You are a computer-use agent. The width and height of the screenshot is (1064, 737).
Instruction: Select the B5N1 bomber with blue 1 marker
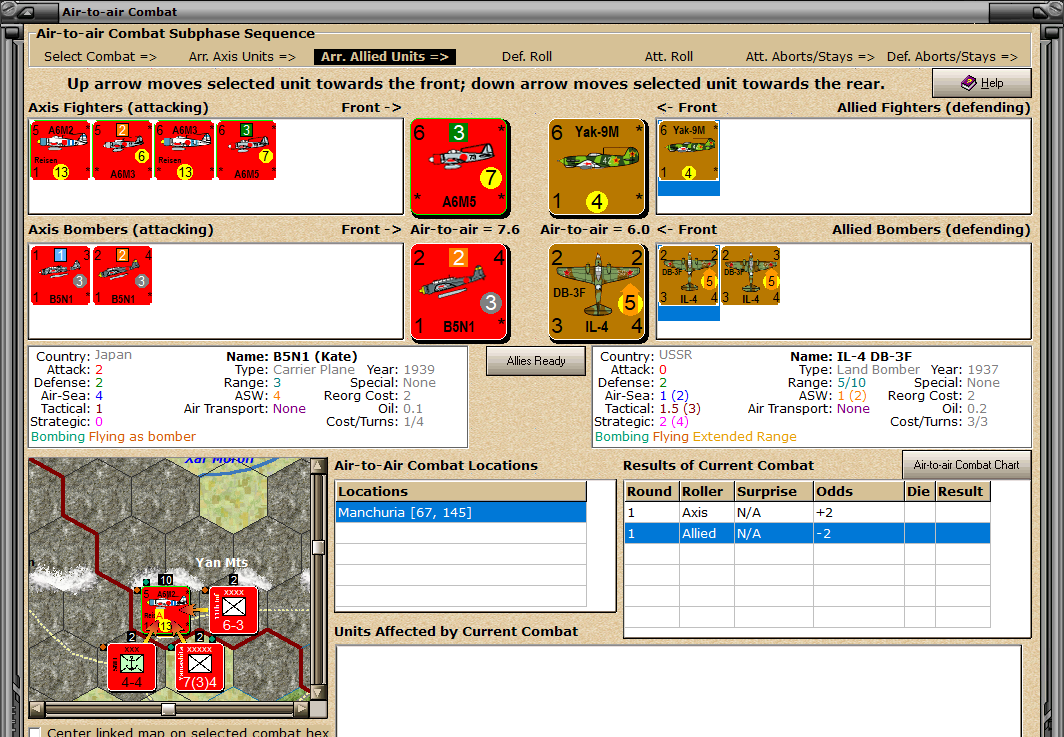[60, 276]
